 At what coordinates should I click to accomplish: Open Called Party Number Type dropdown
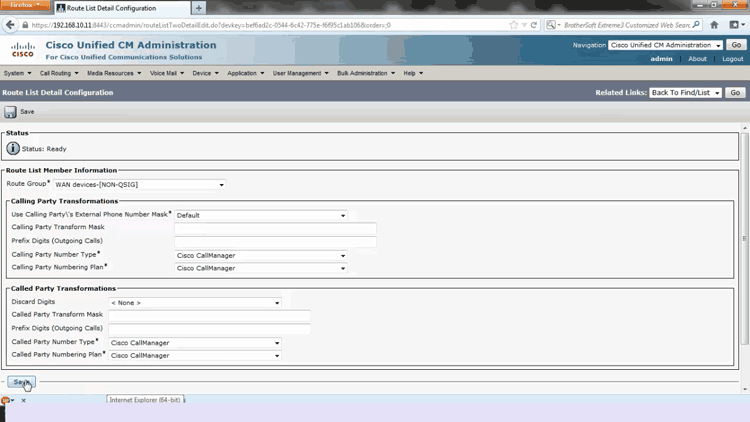195,343
